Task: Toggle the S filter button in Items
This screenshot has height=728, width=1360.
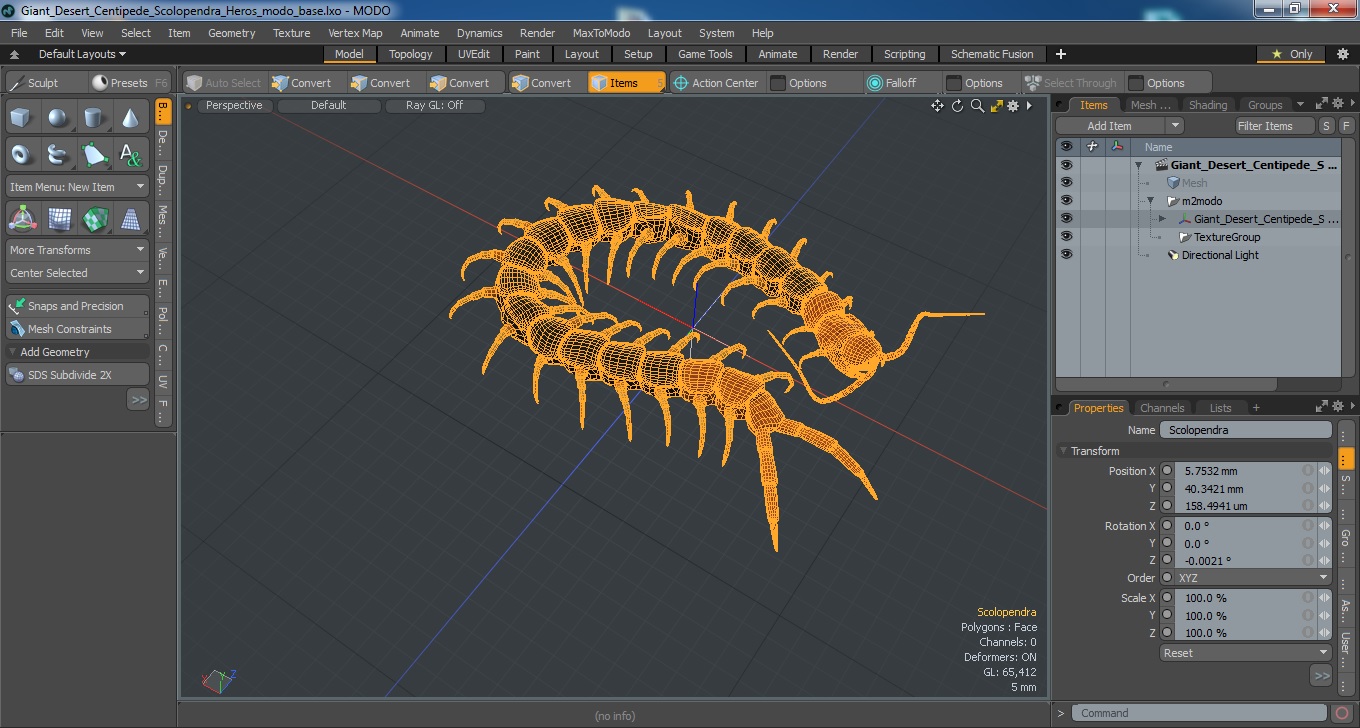Action: click(x=1326, y=126)
